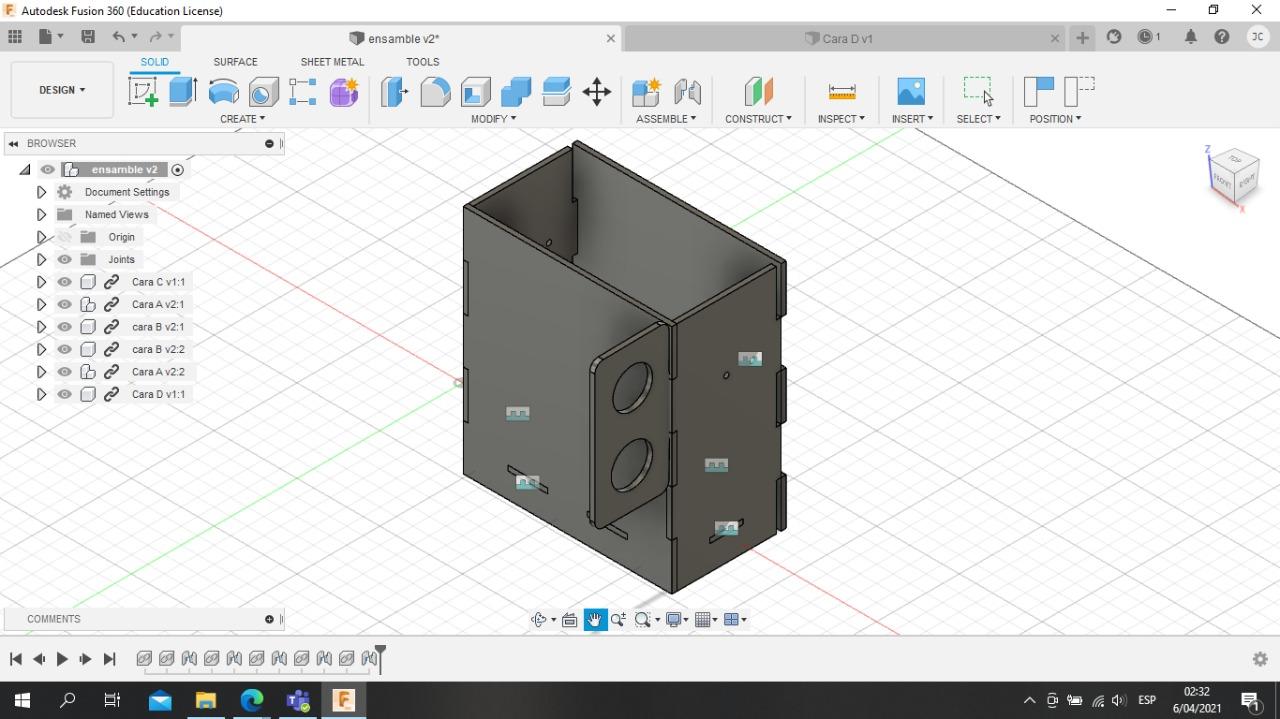Select the Create Sketch tool
Viewport: 1280px width, 719px height.
point(143,92)
